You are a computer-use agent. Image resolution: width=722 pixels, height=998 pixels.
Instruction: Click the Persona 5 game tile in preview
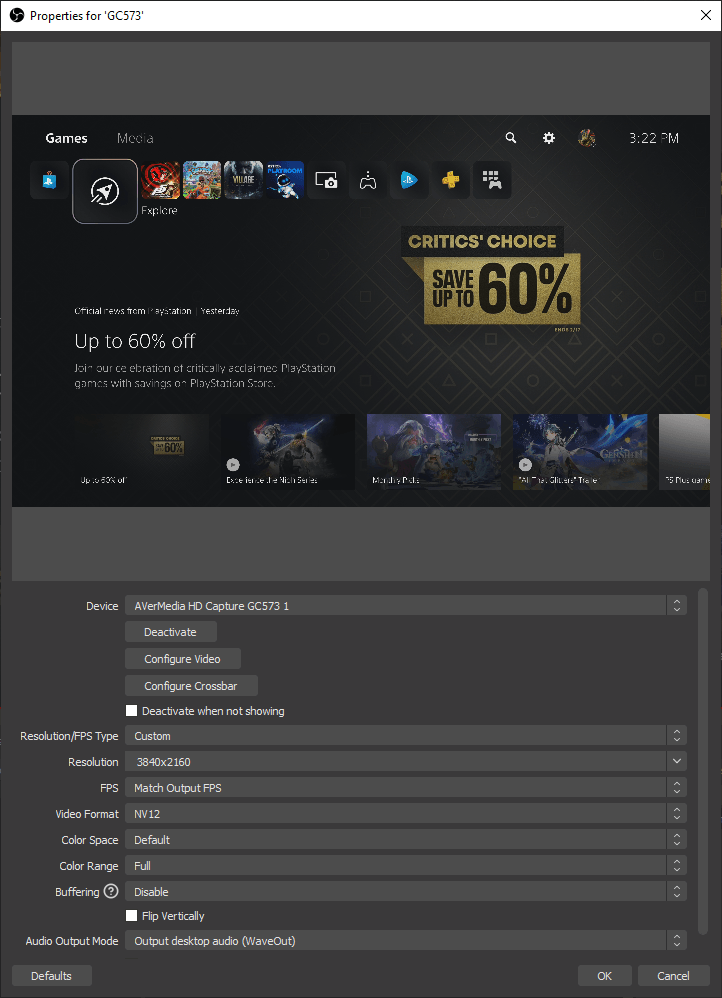coord(160,181)
